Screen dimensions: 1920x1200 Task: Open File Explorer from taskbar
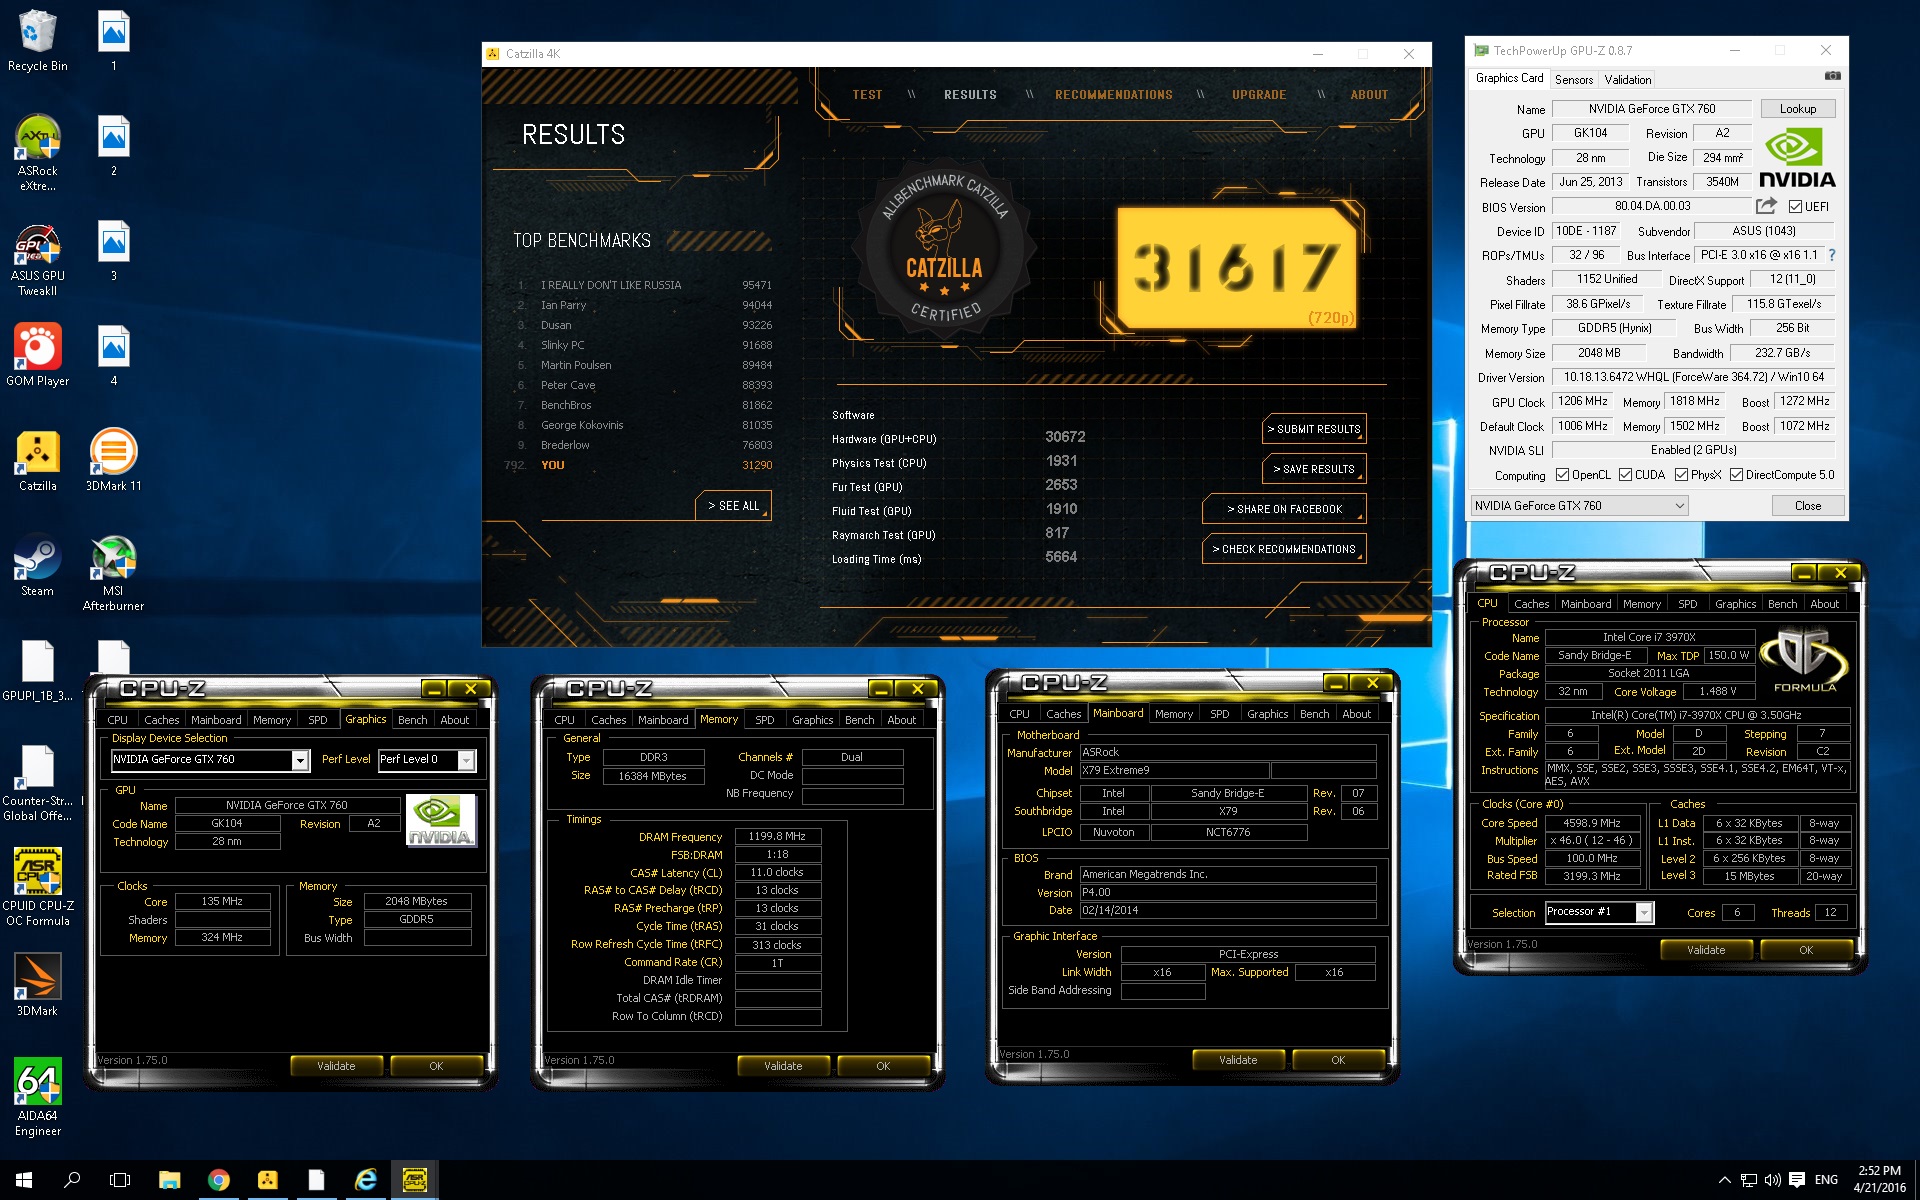click(x=169, y=1180)
